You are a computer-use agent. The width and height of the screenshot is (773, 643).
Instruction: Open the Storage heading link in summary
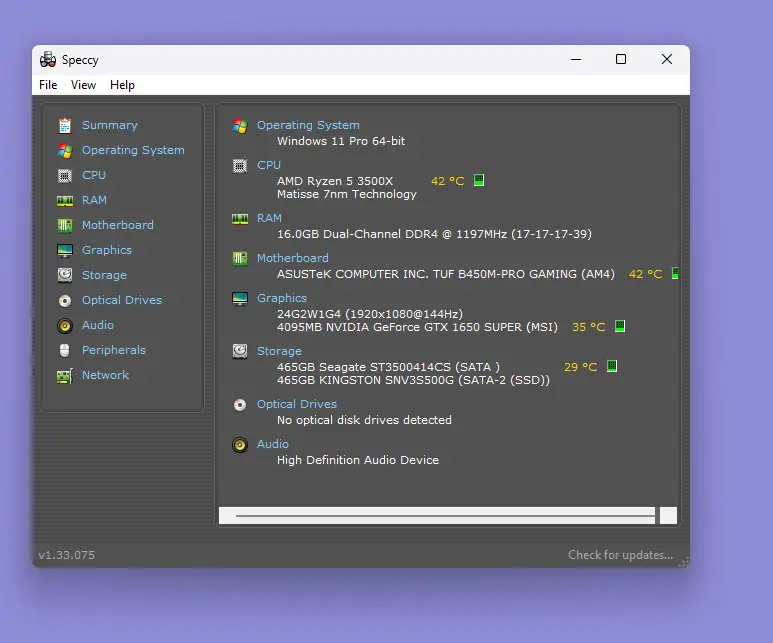coord(279,351)
